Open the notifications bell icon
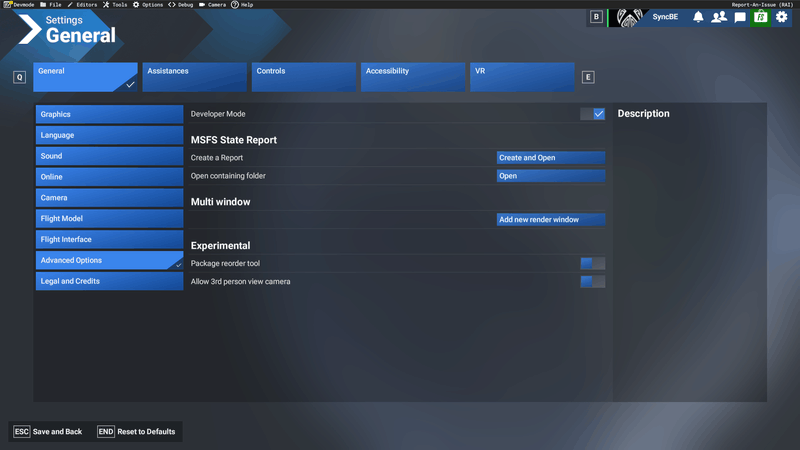The width and height of the screenshot is (800, 450). [698, 17]
